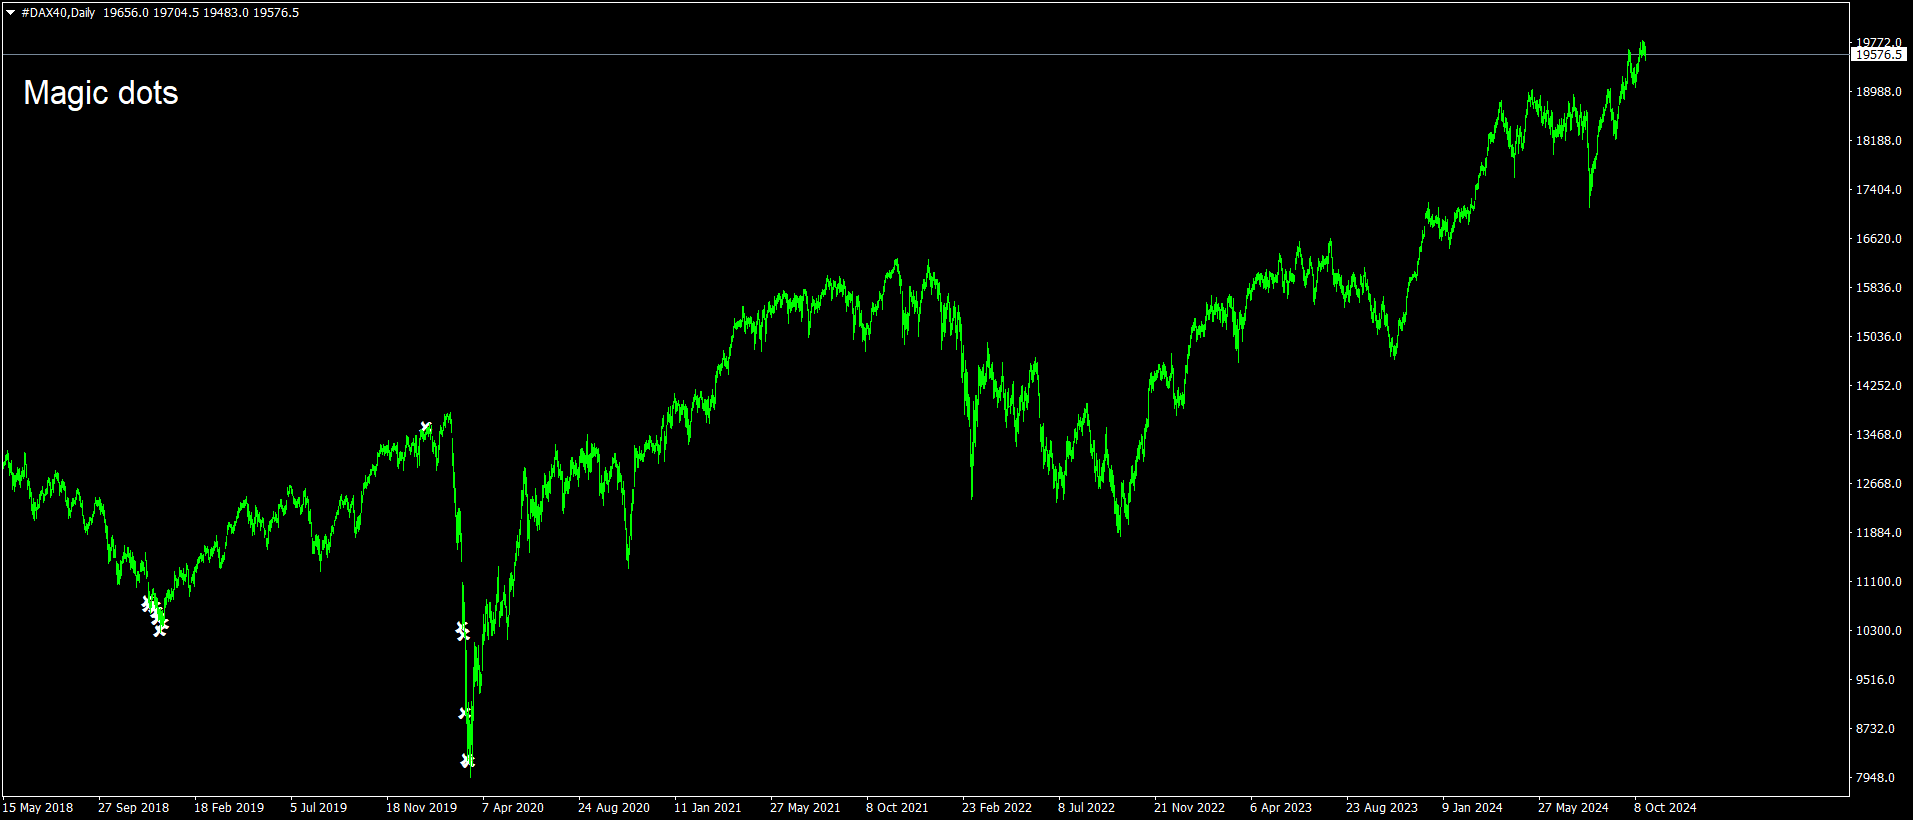This screenshot has height=820, width=1913.
Task: Click the lowest white cross at 2020 crash bottom
Action: pyautogui.click(x=466, y=761)
